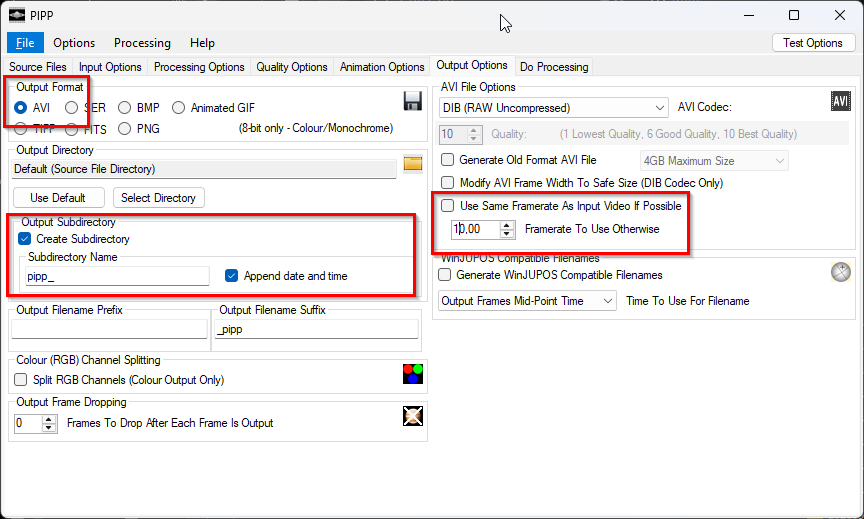Screen dimensions: 864x519
Task: Switch to the Processing Options tab
Action: click(199, 67)
